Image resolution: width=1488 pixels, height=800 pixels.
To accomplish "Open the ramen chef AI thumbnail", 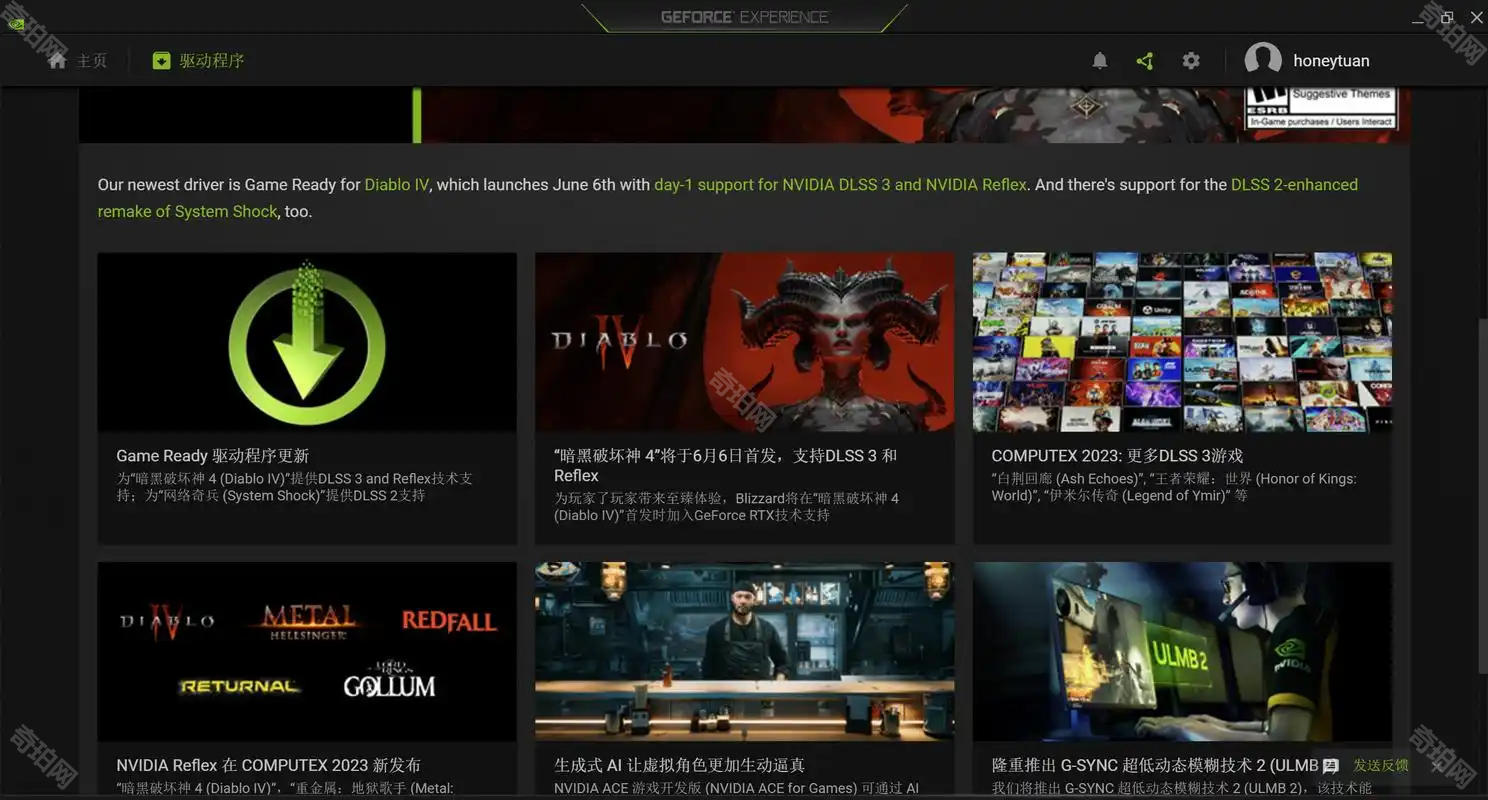I will [x=744, y=651].
